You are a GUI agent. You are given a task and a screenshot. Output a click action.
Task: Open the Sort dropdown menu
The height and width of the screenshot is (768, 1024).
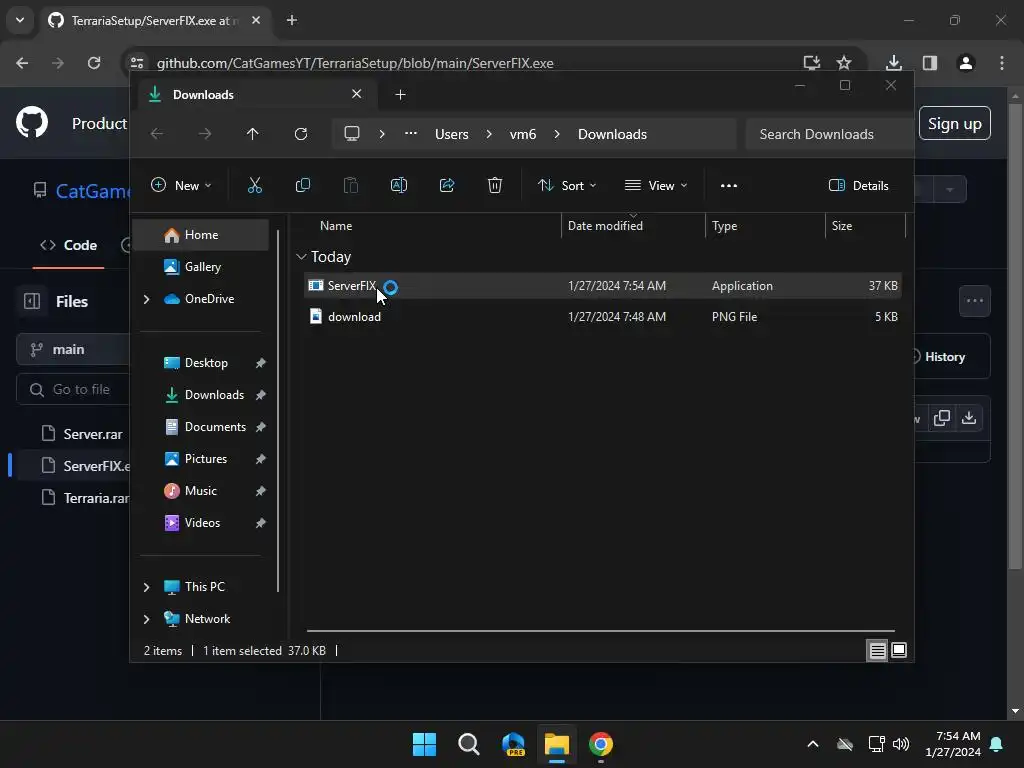click(x=567, y=185)
